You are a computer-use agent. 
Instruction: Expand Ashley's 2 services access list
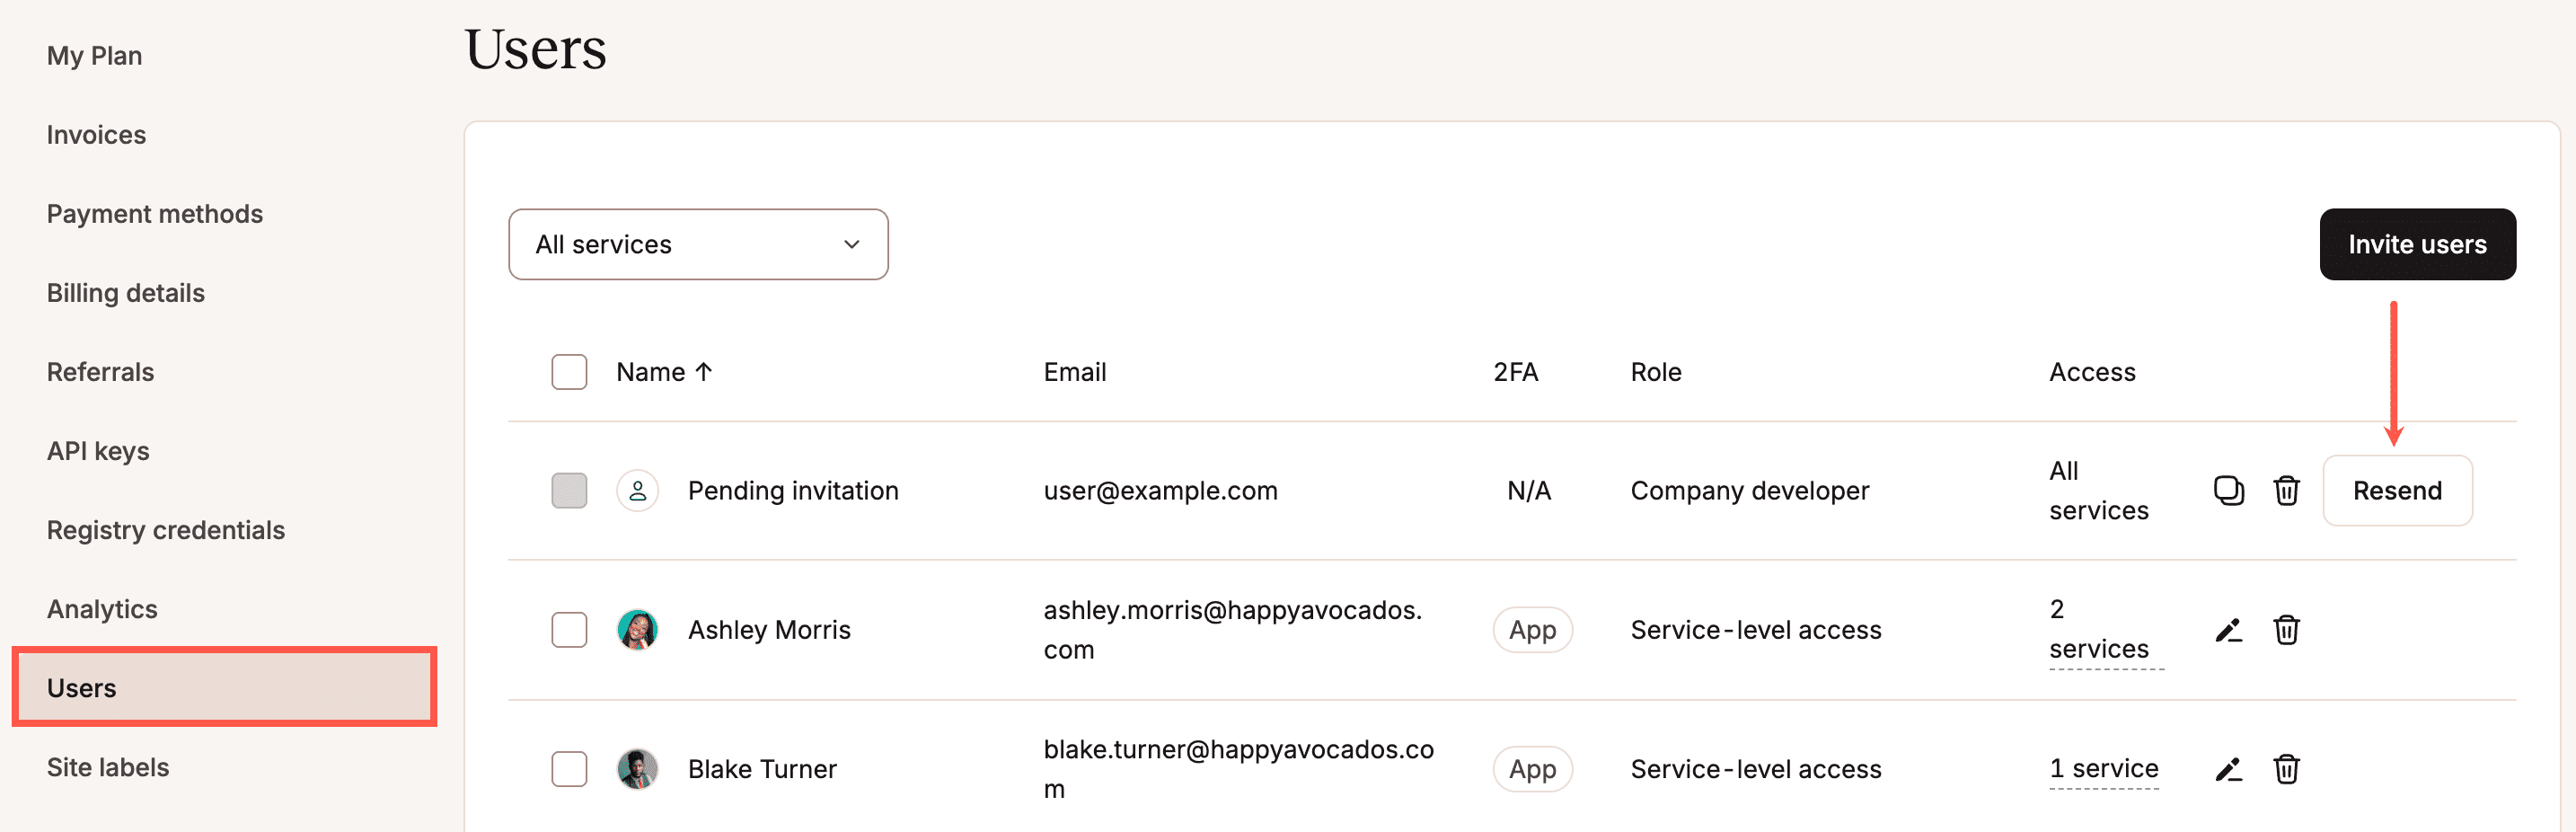[x=2098, y=630]
